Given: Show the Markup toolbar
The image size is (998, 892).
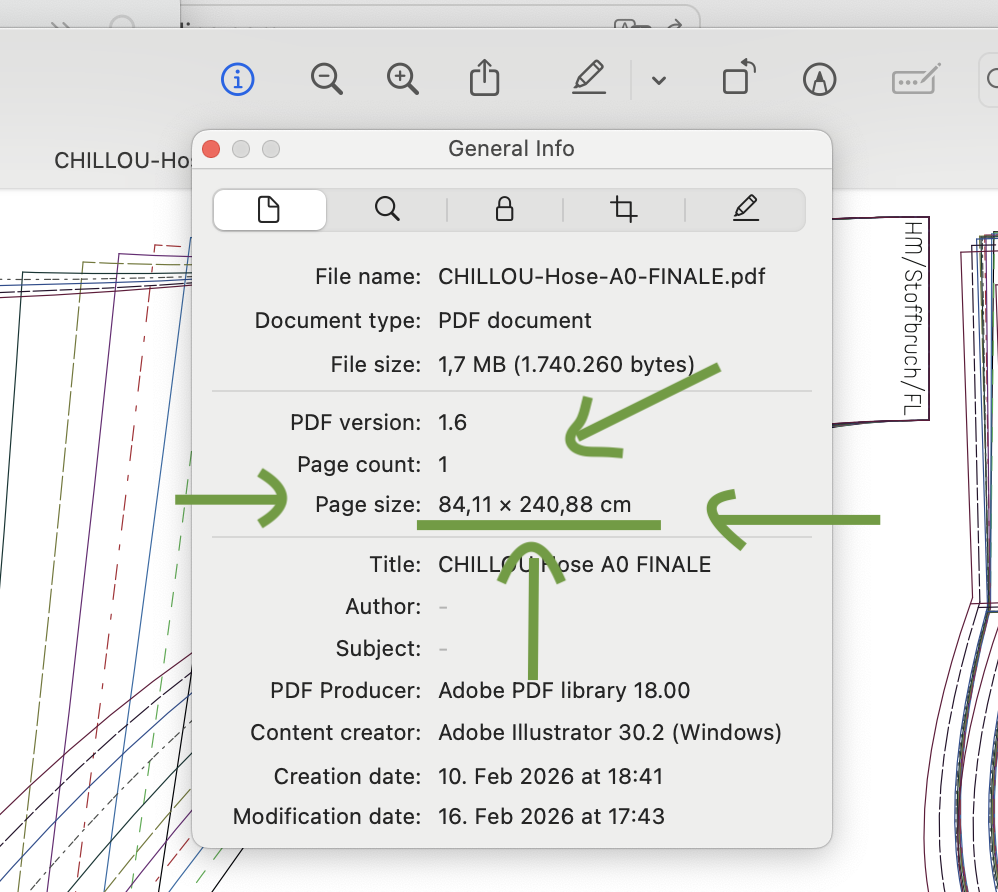Looking at the screenshot, I should point(820,79).
